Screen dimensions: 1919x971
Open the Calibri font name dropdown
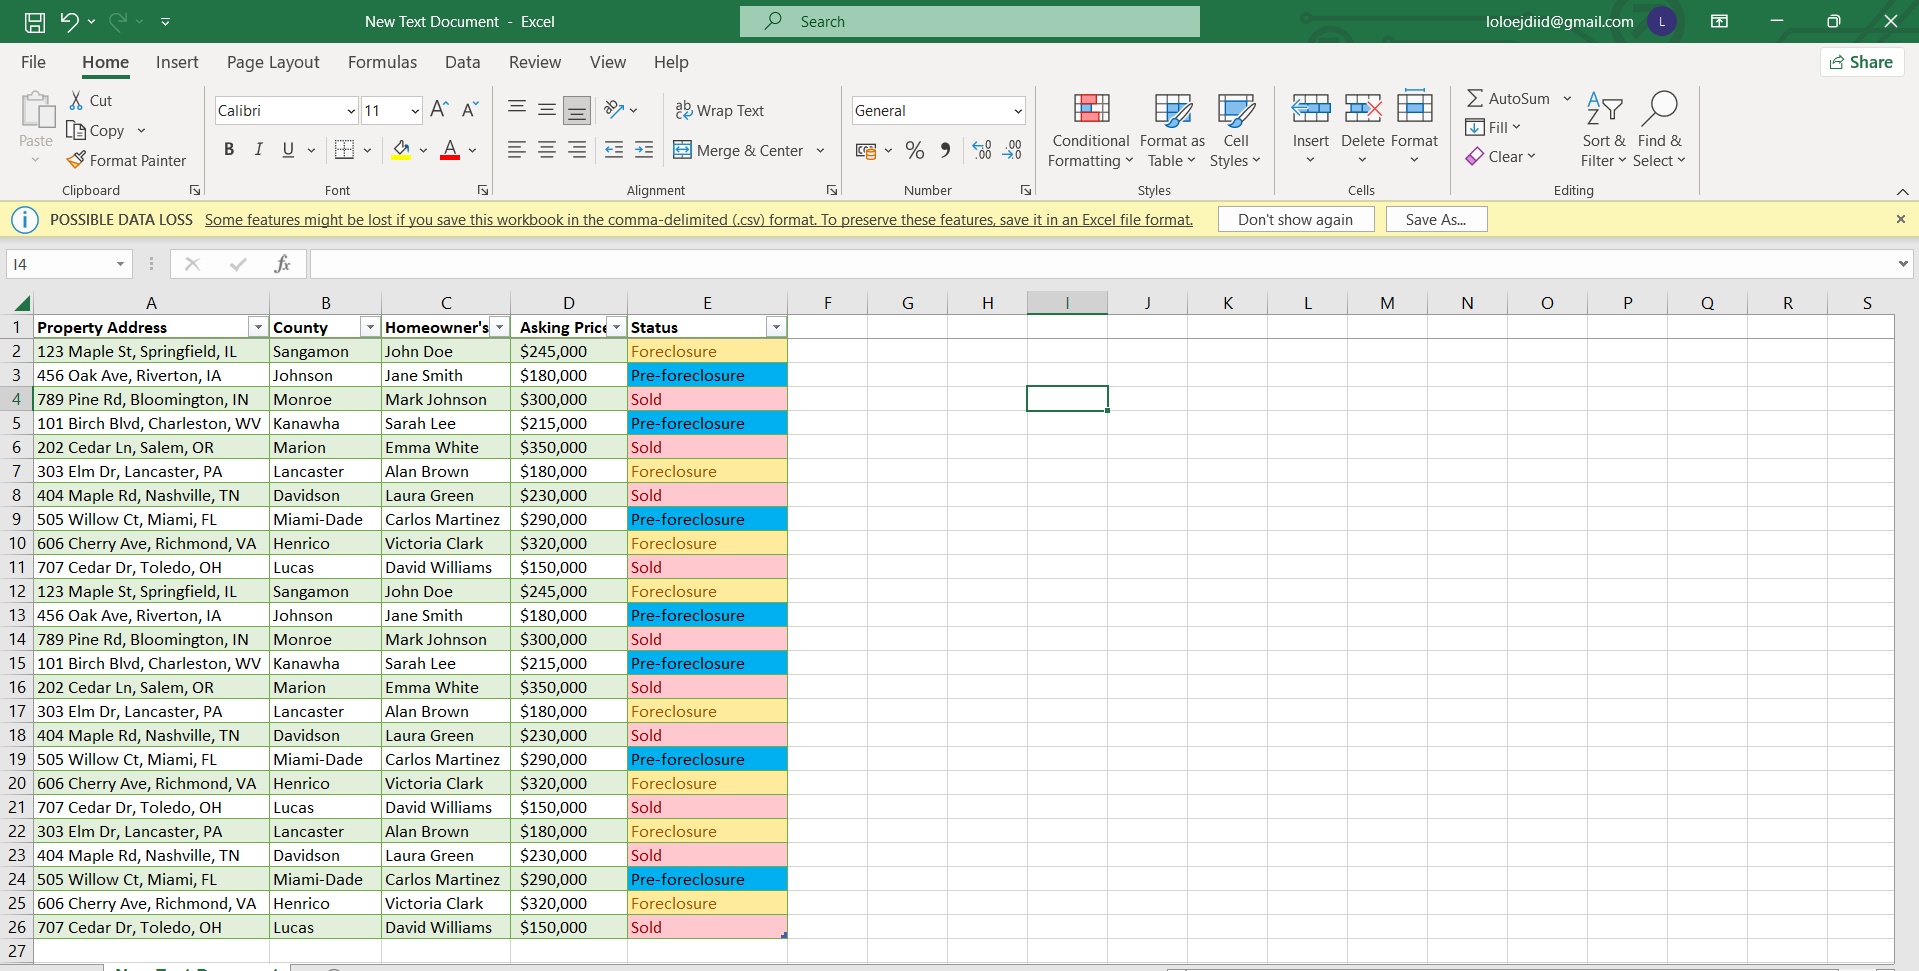pos(350,111)
